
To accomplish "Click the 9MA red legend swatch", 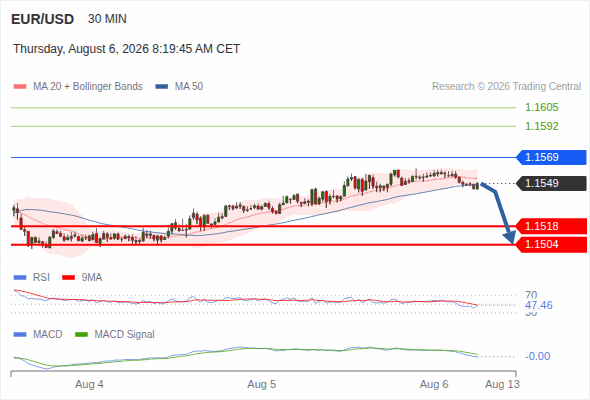I will point(68,278).
